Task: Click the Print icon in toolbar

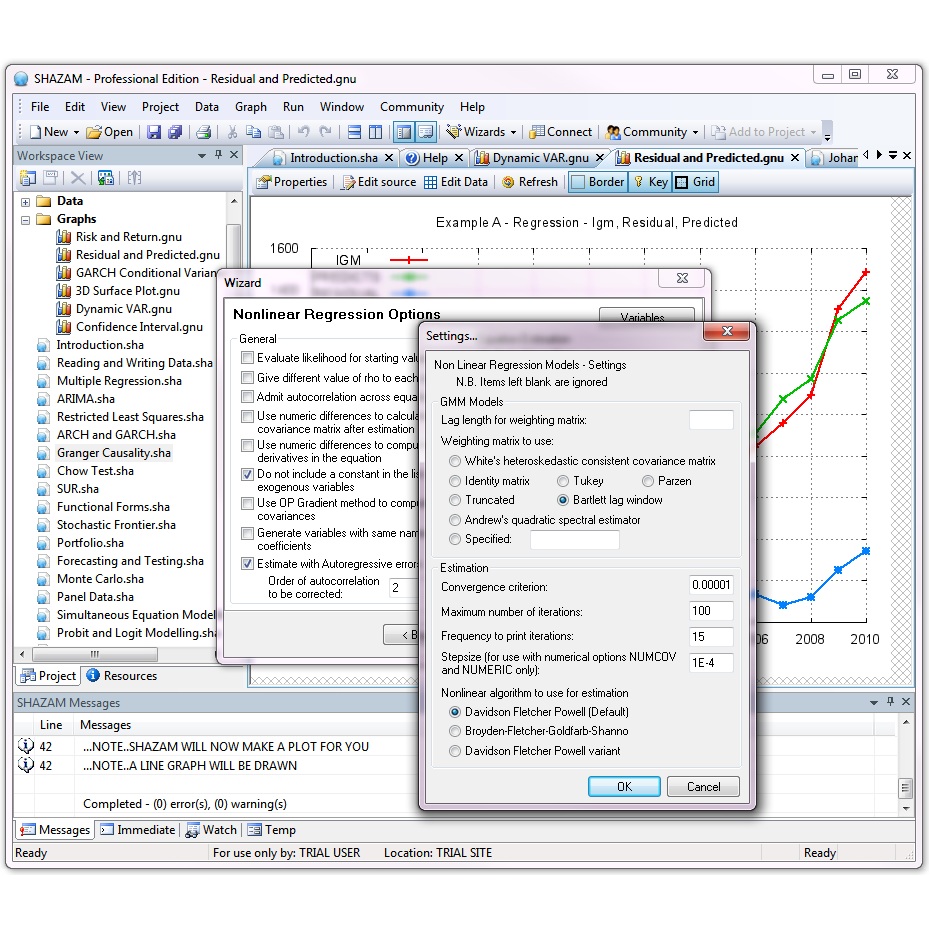Action: tap(203, 132)
